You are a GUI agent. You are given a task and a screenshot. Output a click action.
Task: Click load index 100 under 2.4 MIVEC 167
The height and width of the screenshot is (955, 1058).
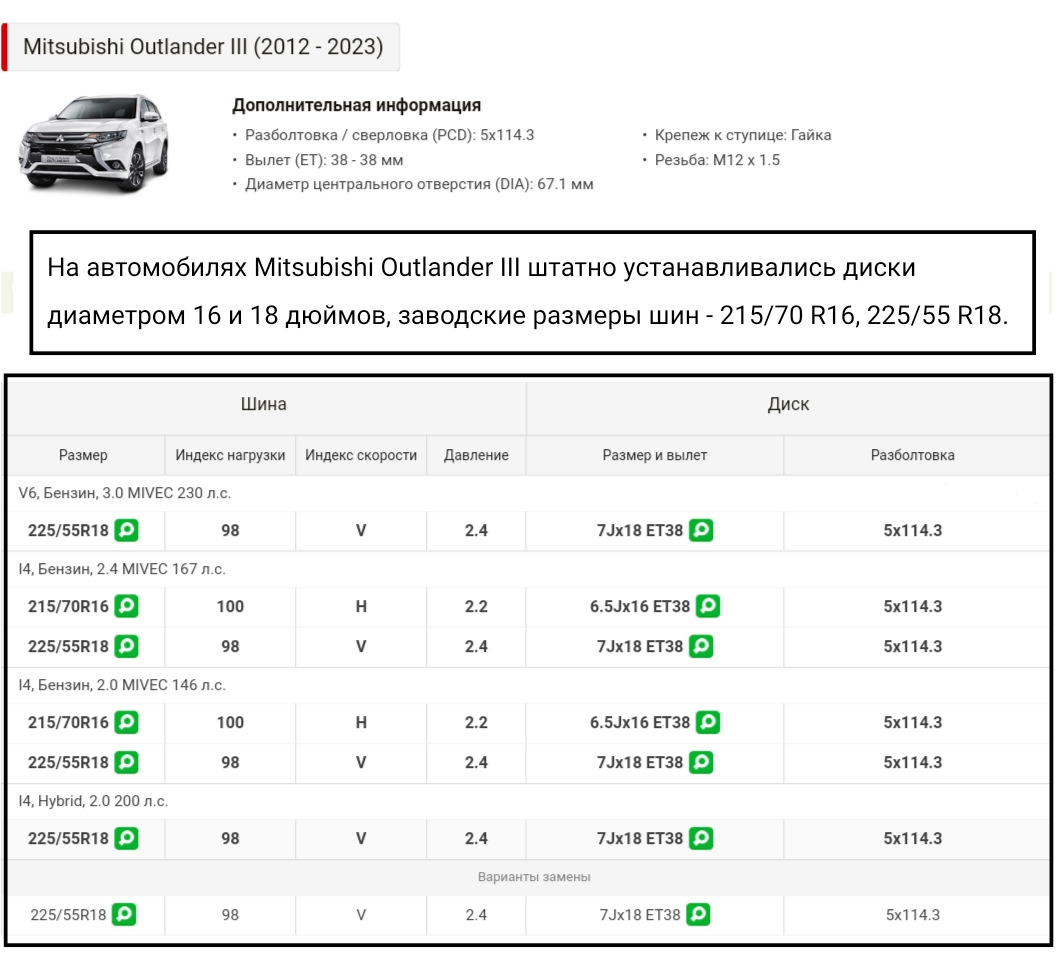point(230,606)
